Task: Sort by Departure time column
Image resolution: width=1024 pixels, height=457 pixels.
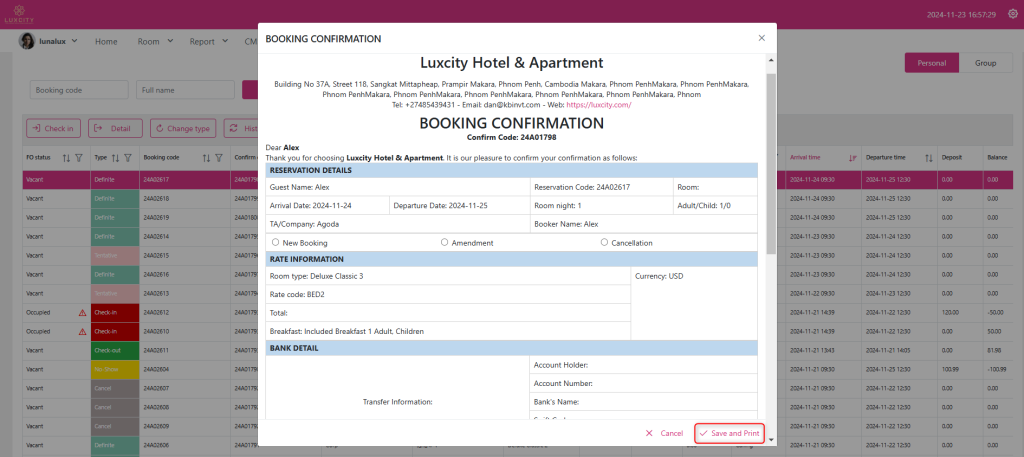Action: point(929,157)
